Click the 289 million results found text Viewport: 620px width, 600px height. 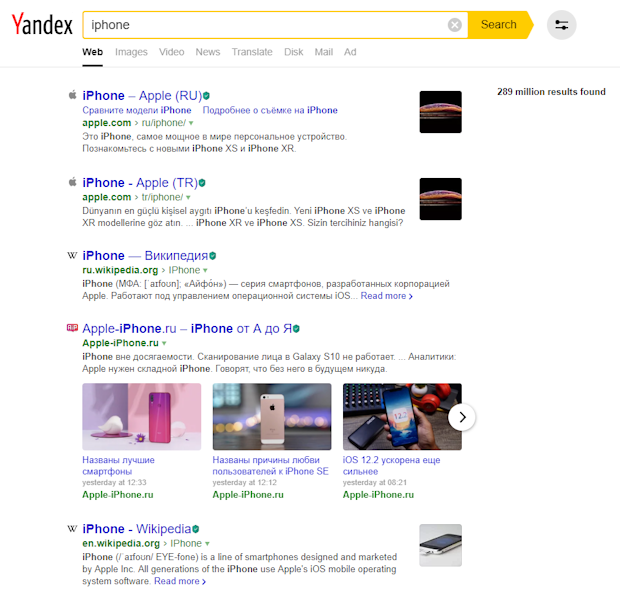(x=551, y=92)
